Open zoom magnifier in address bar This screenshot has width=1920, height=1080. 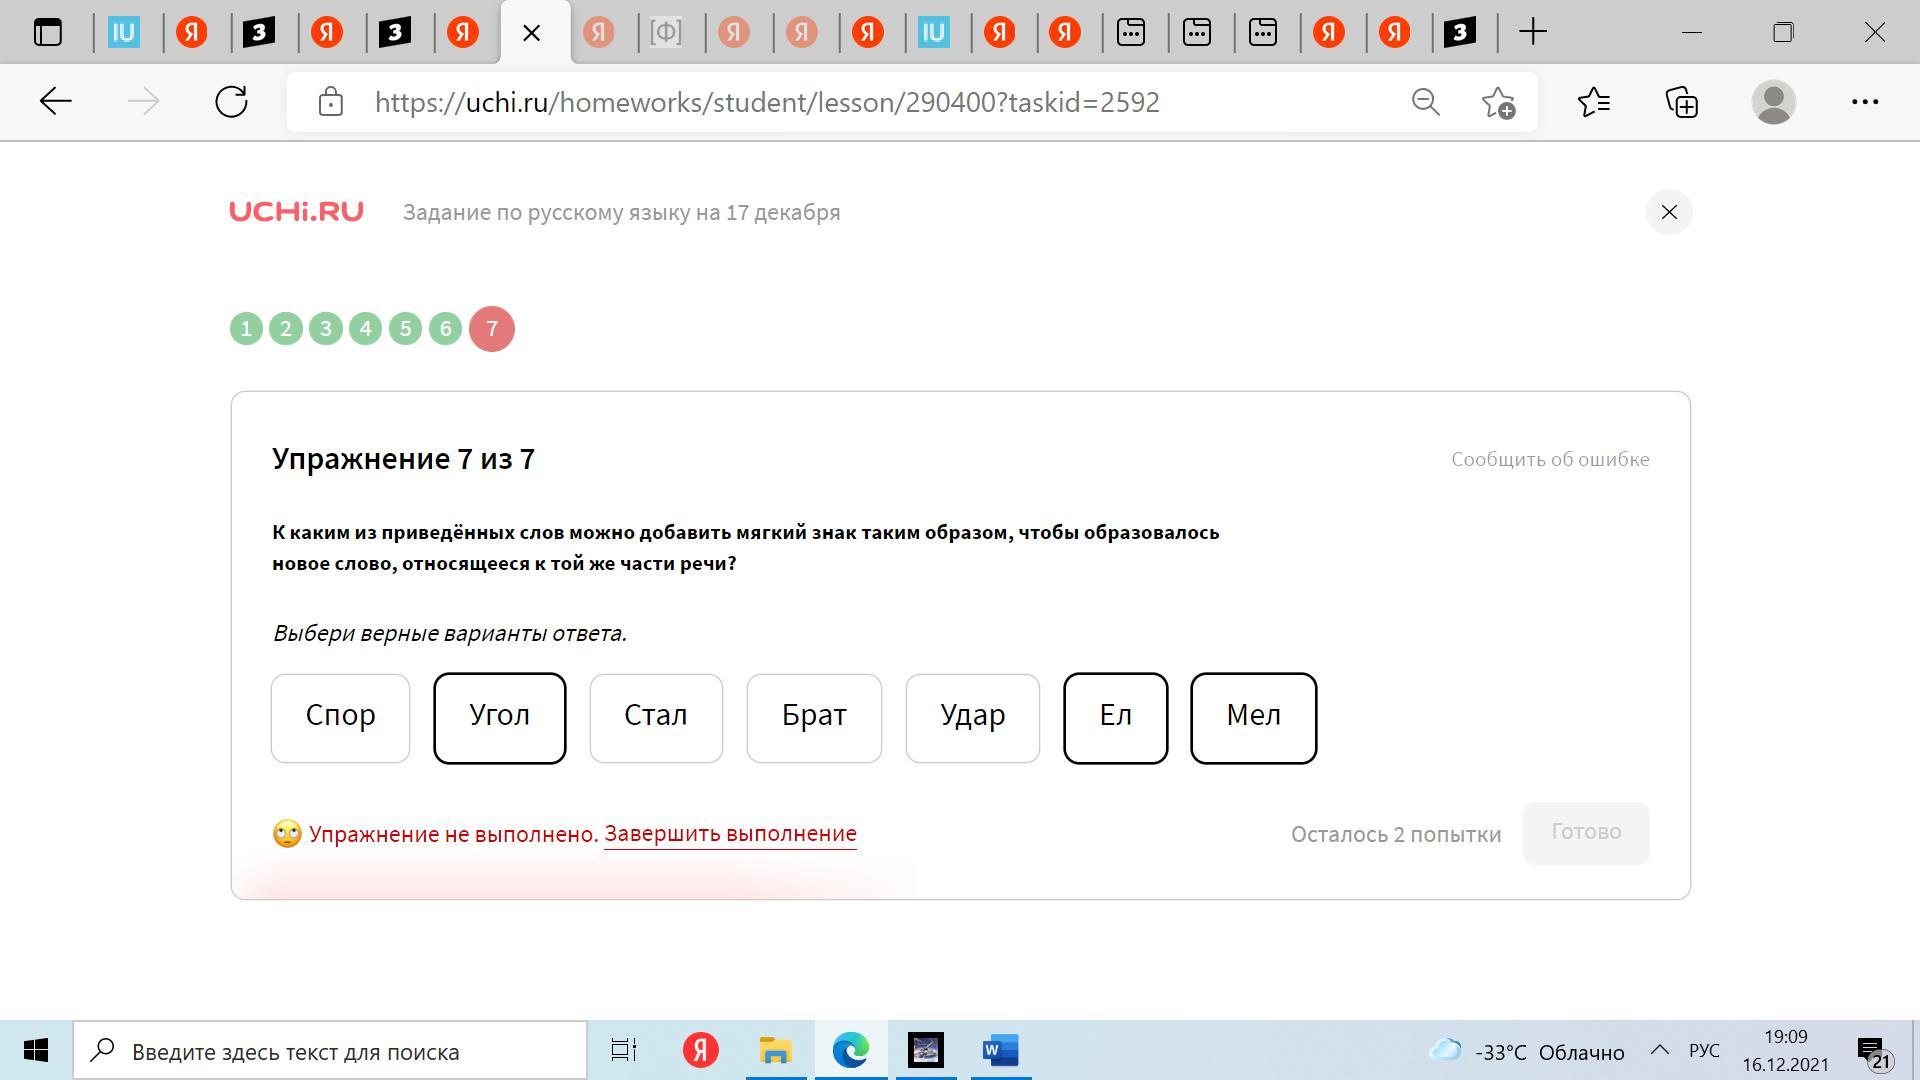pos(1425,102)
